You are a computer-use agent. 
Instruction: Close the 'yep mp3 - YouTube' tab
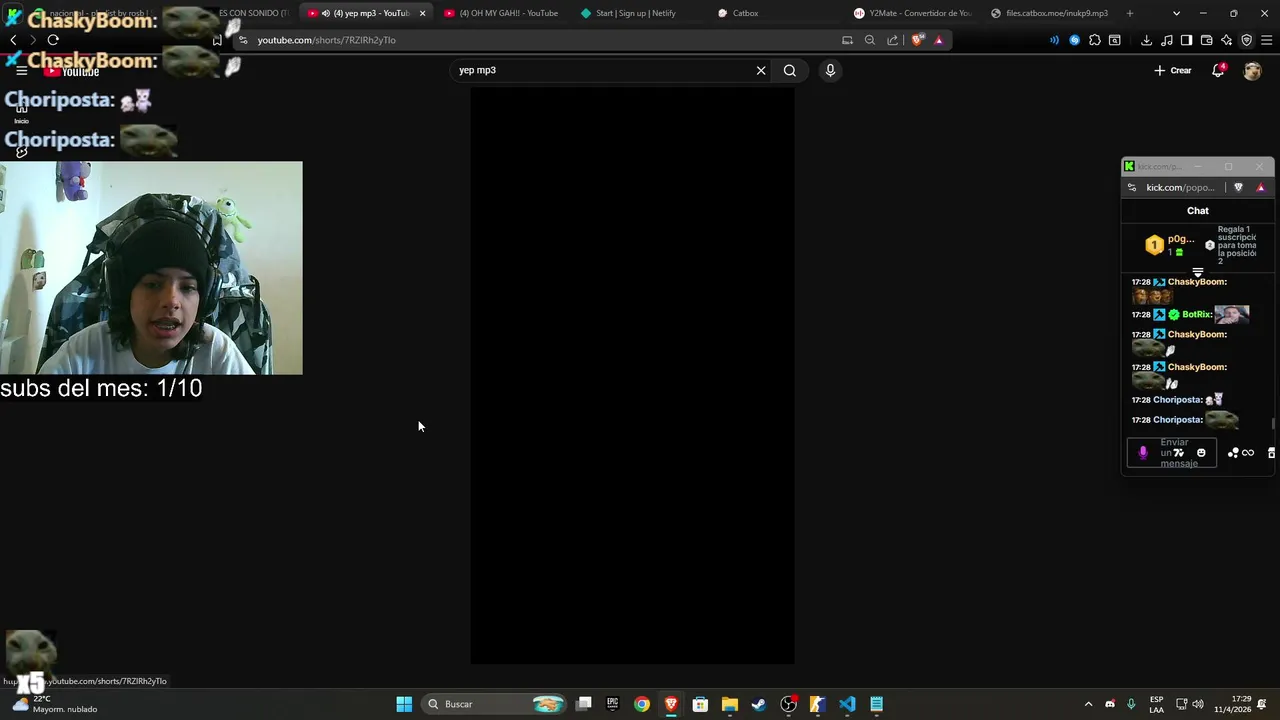(422, 13)
